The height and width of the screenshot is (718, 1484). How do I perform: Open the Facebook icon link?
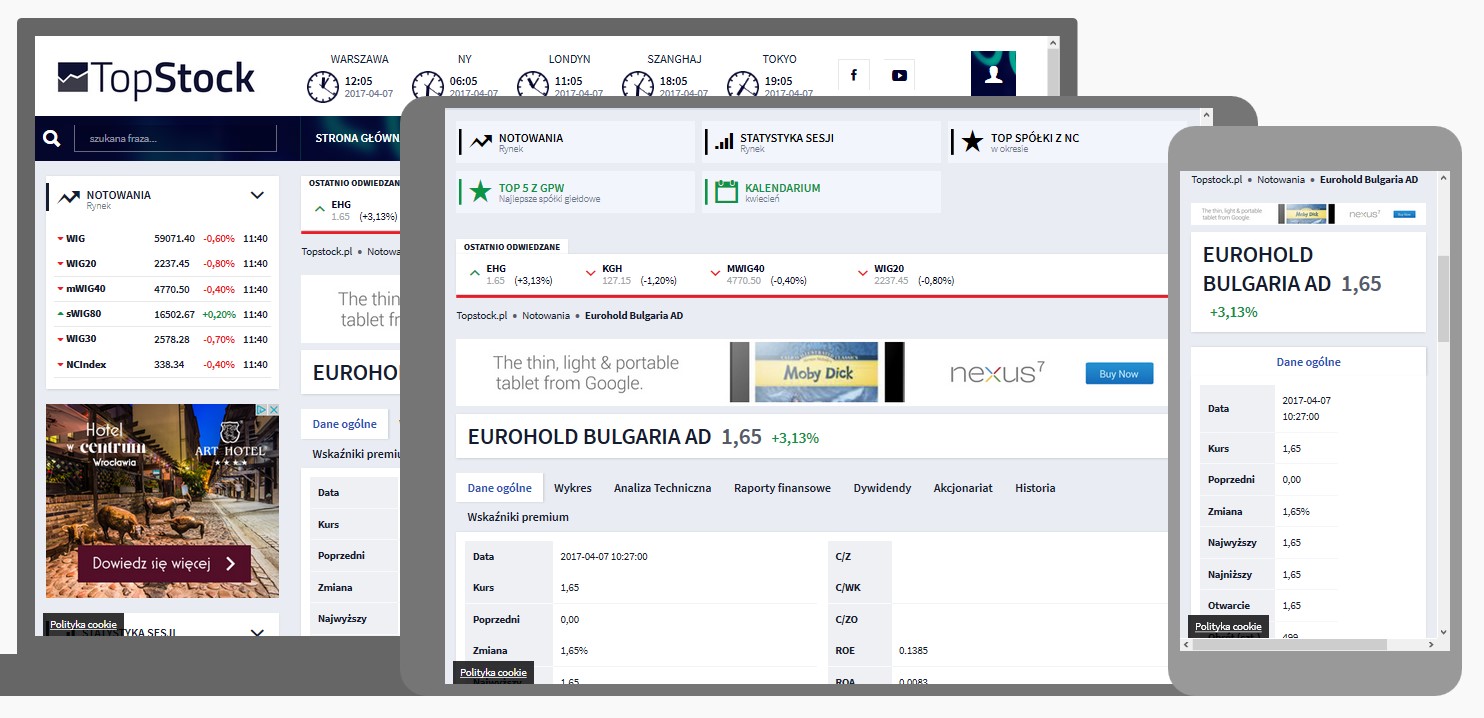[x=854, y=75]
